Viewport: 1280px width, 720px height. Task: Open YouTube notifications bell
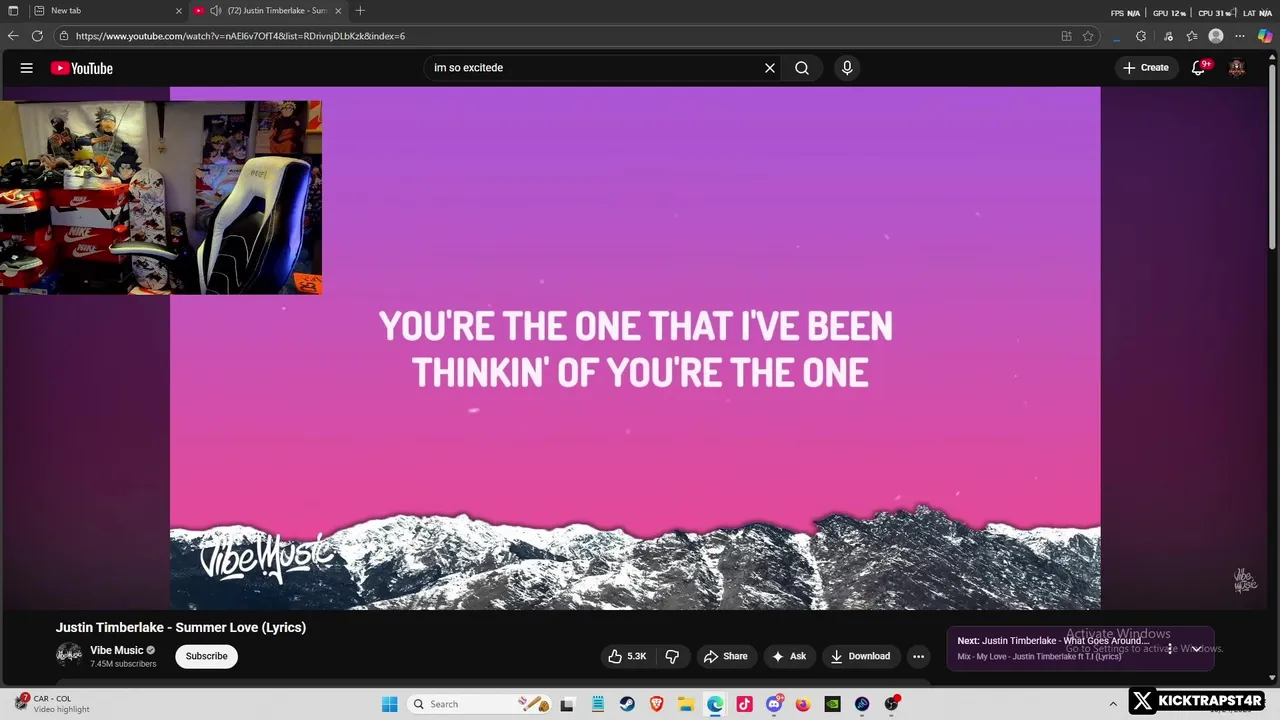click(x=1199, y=68)
